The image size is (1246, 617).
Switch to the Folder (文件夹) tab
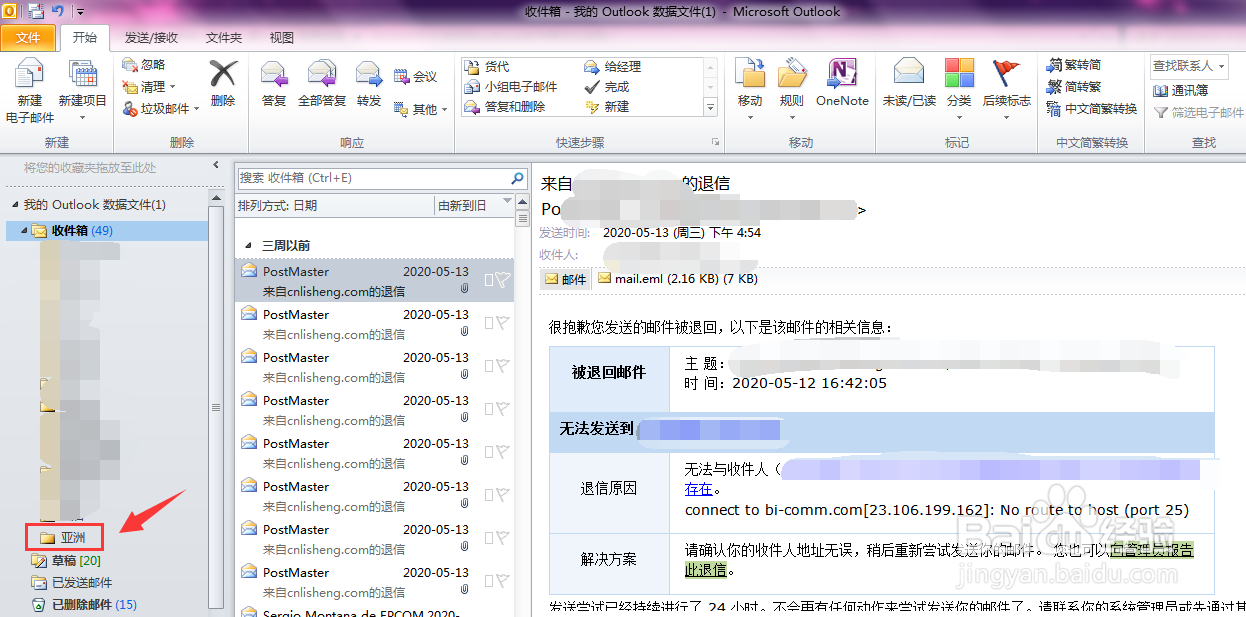(x=224, y=38)
